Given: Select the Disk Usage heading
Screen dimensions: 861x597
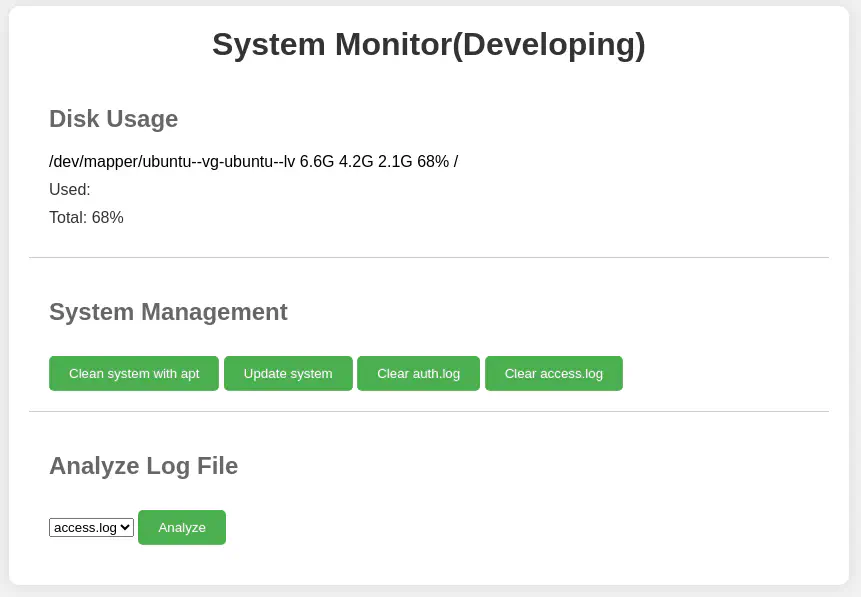Looking at the screenshot, I should (x=113, y=119).
